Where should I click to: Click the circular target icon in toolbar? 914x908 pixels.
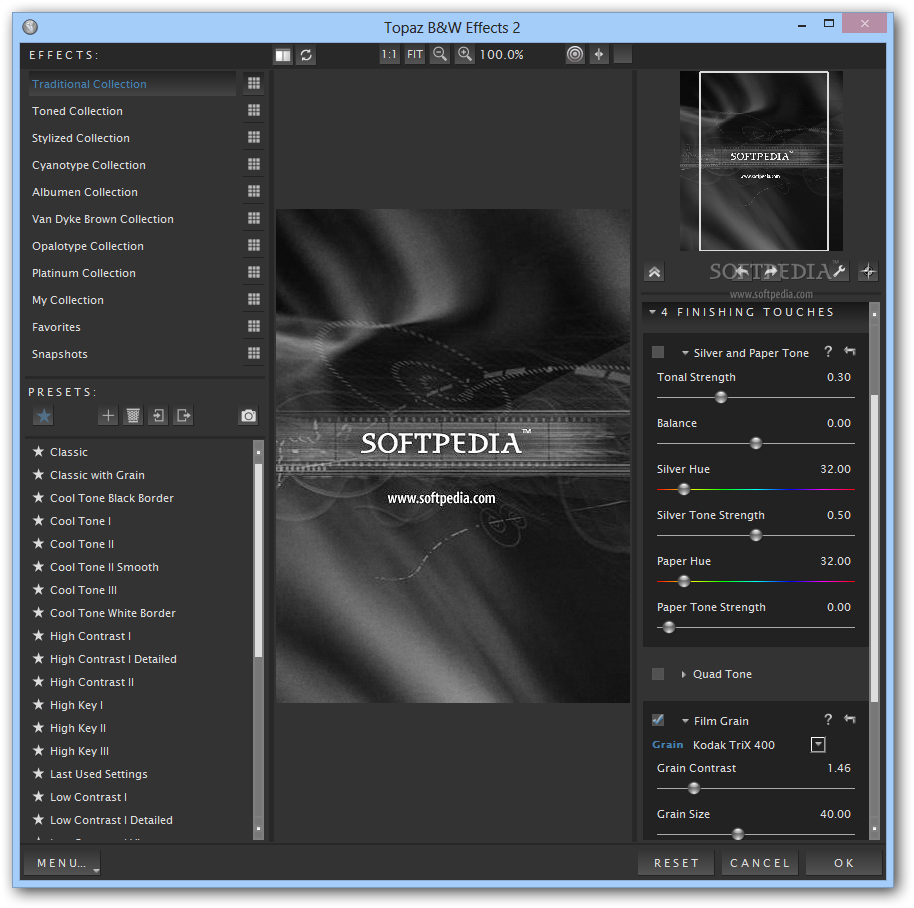[x=575, y=54]
